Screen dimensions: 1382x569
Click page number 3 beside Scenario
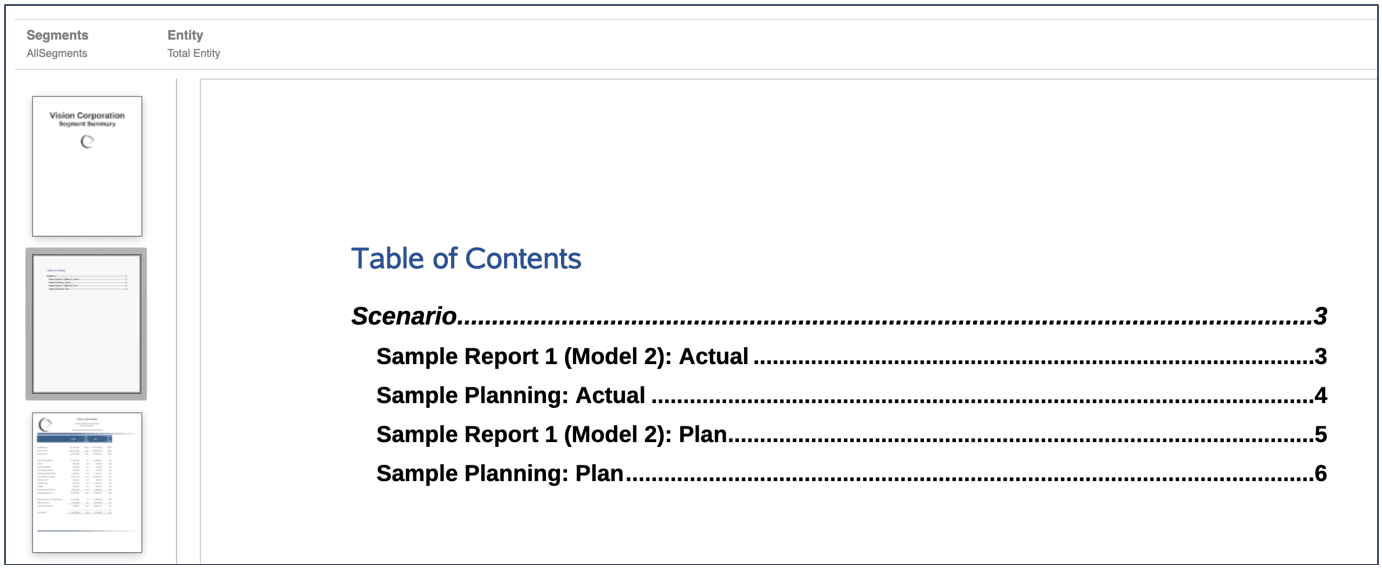(1320, 317)
